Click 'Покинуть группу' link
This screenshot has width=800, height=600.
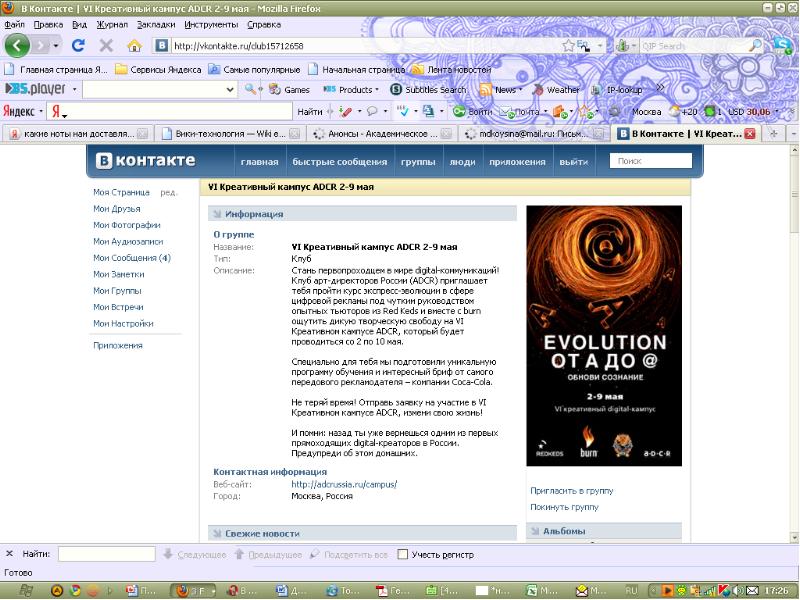point(564,507)
